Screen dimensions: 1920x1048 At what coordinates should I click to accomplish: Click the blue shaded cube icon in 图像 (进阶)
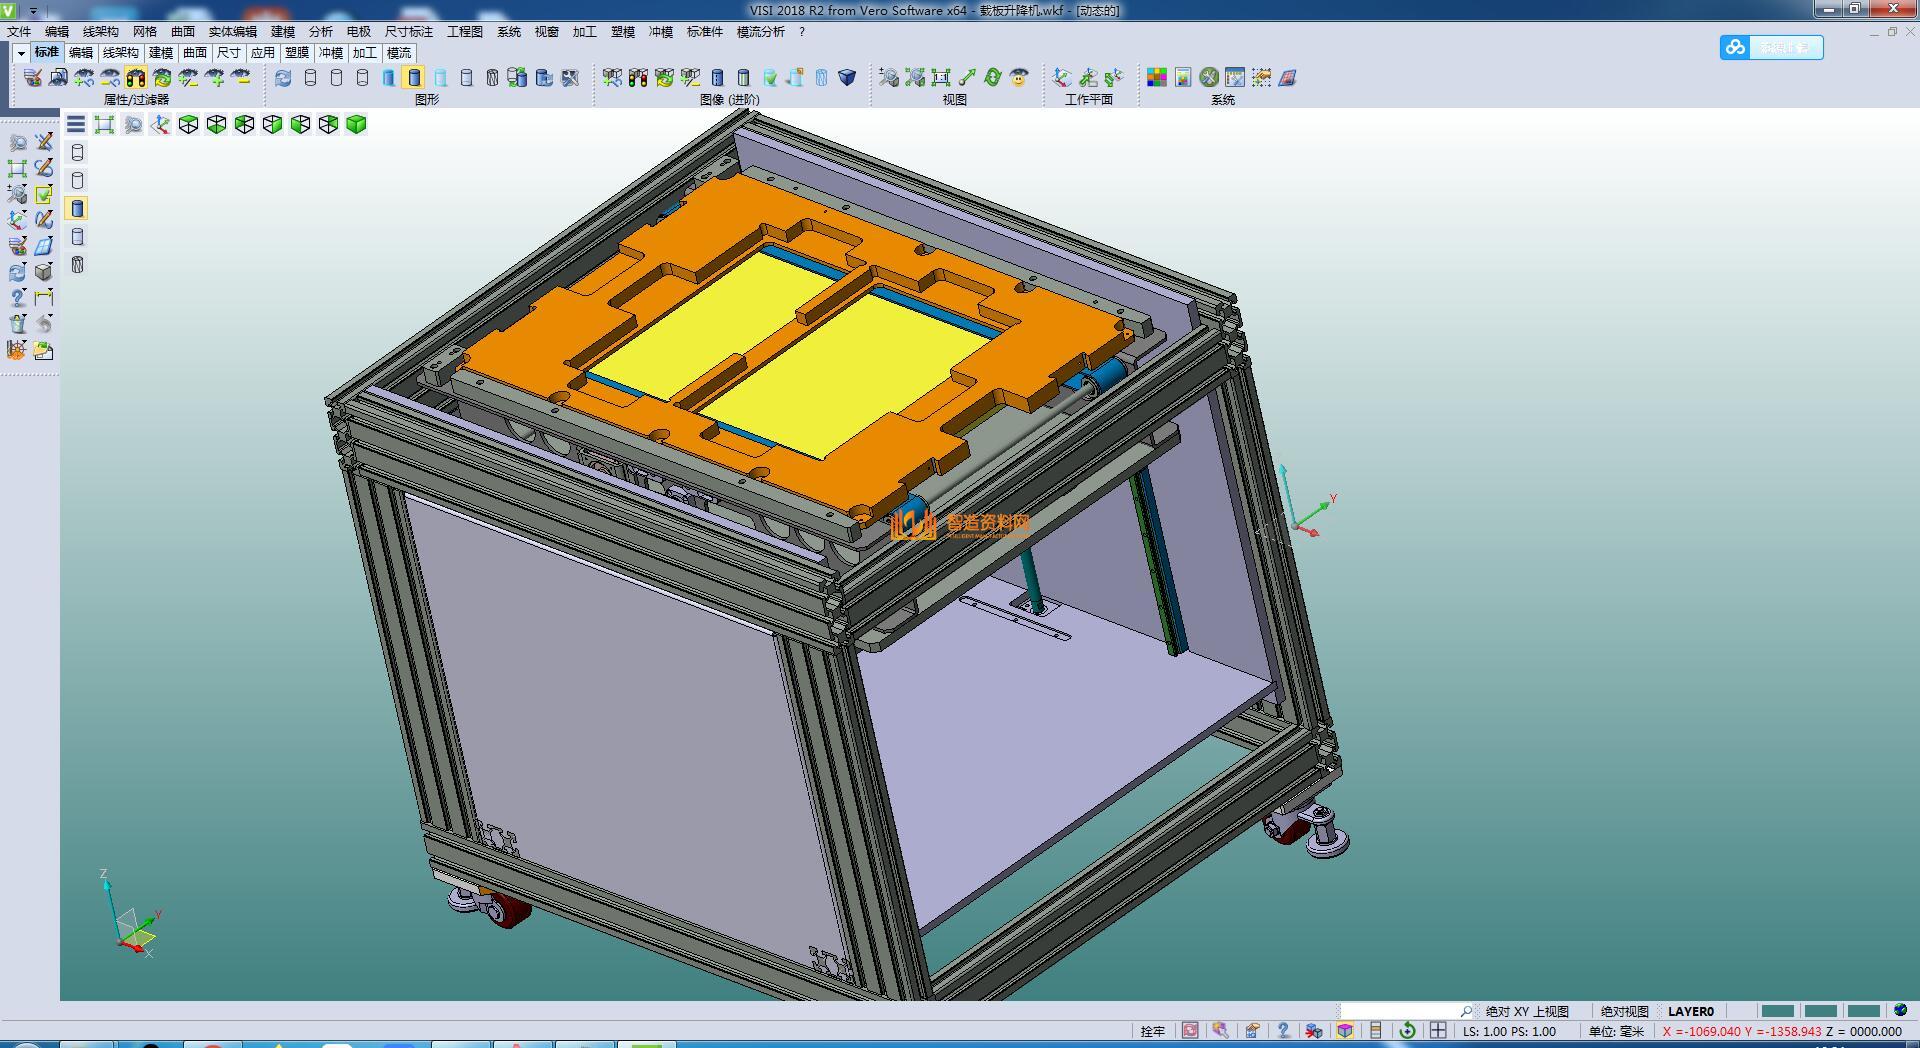click(x=847, y=78)
